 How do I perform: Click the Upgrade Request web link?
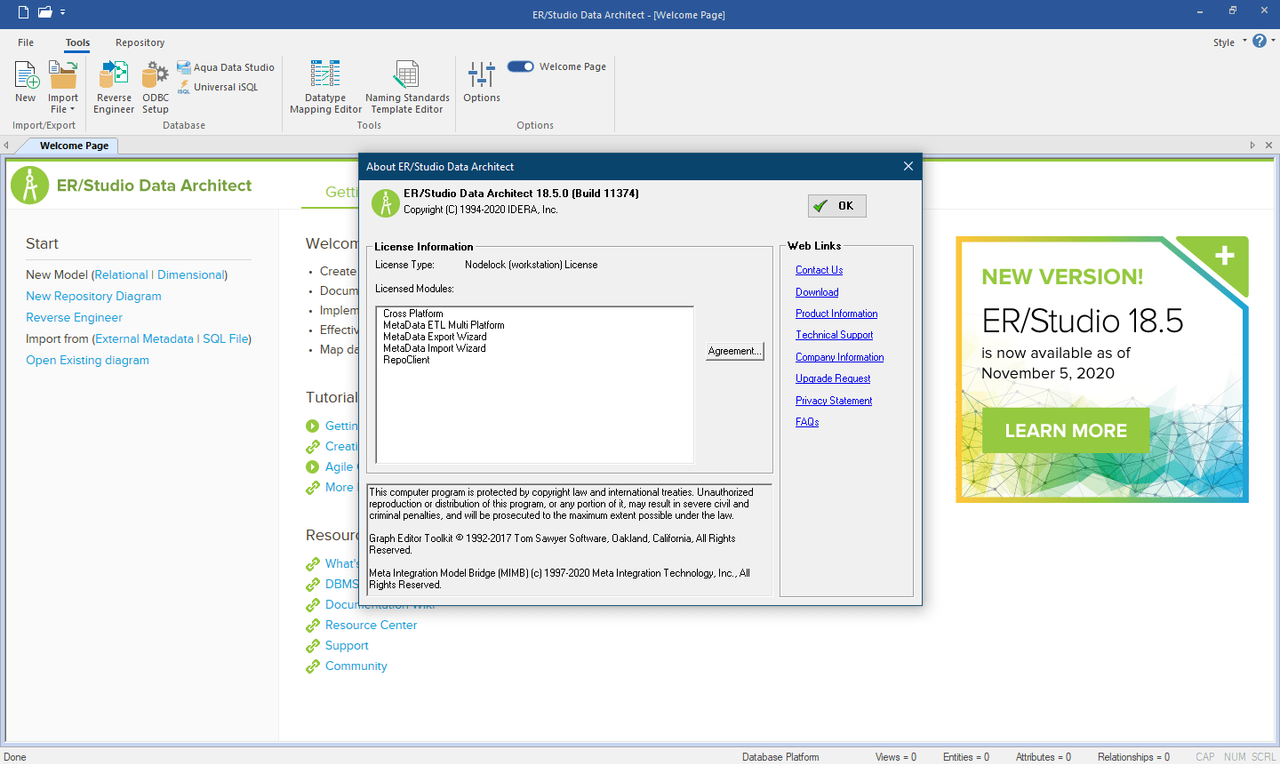pos(833,379)
